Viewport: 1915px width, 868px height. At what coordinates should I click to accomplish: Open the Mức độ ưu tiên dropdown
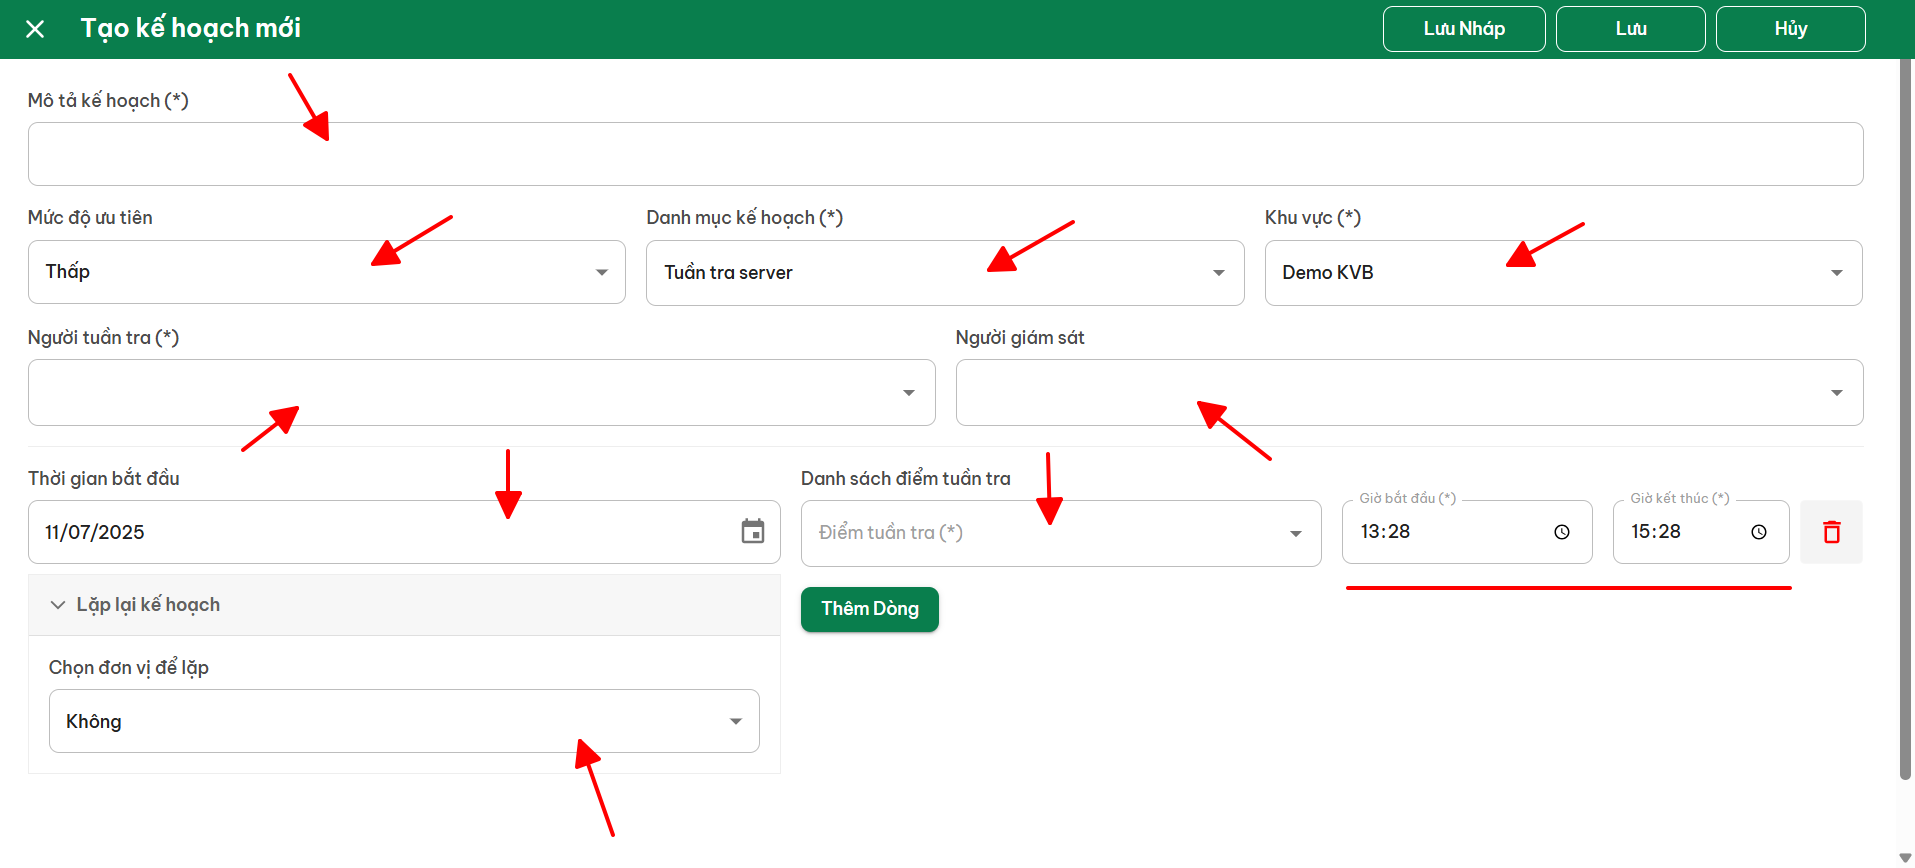point(327,272)
